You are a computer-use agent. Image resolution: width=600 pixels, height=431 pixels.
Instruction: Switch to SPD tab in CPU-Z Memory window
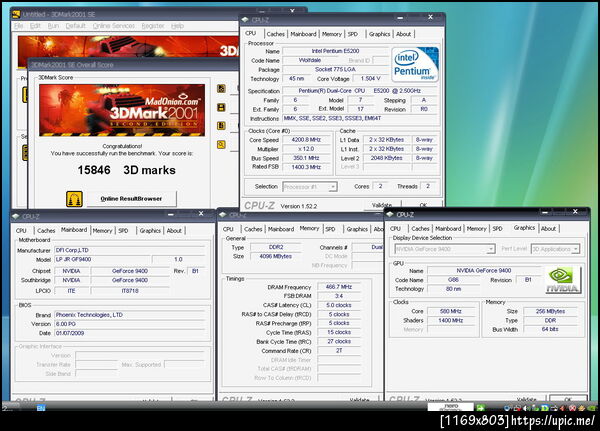click(x=330, y=229)
